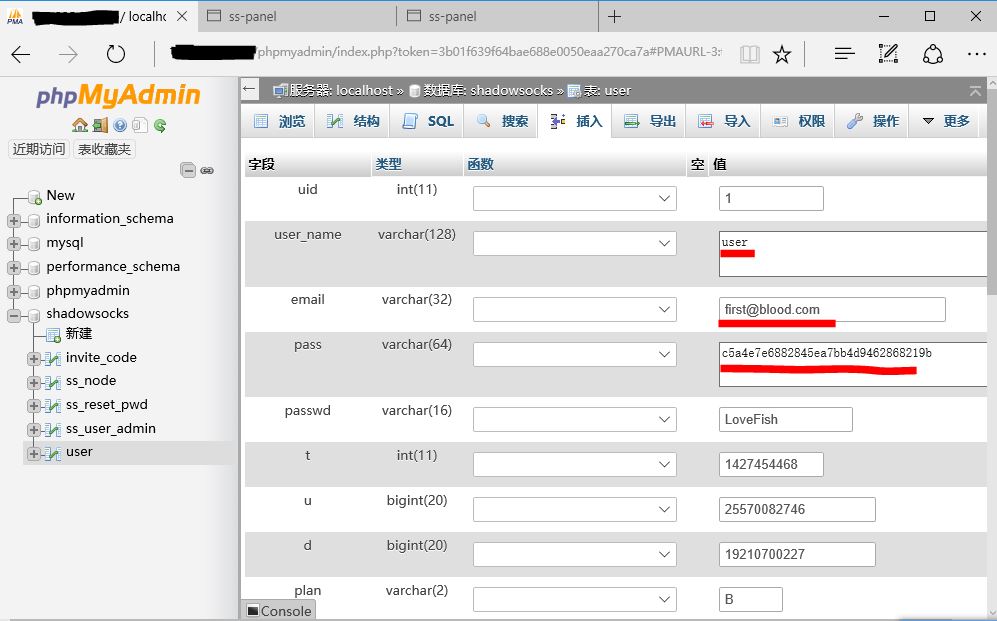Open function dropdown for email
The image size is (997, 621).
point(575,310)
